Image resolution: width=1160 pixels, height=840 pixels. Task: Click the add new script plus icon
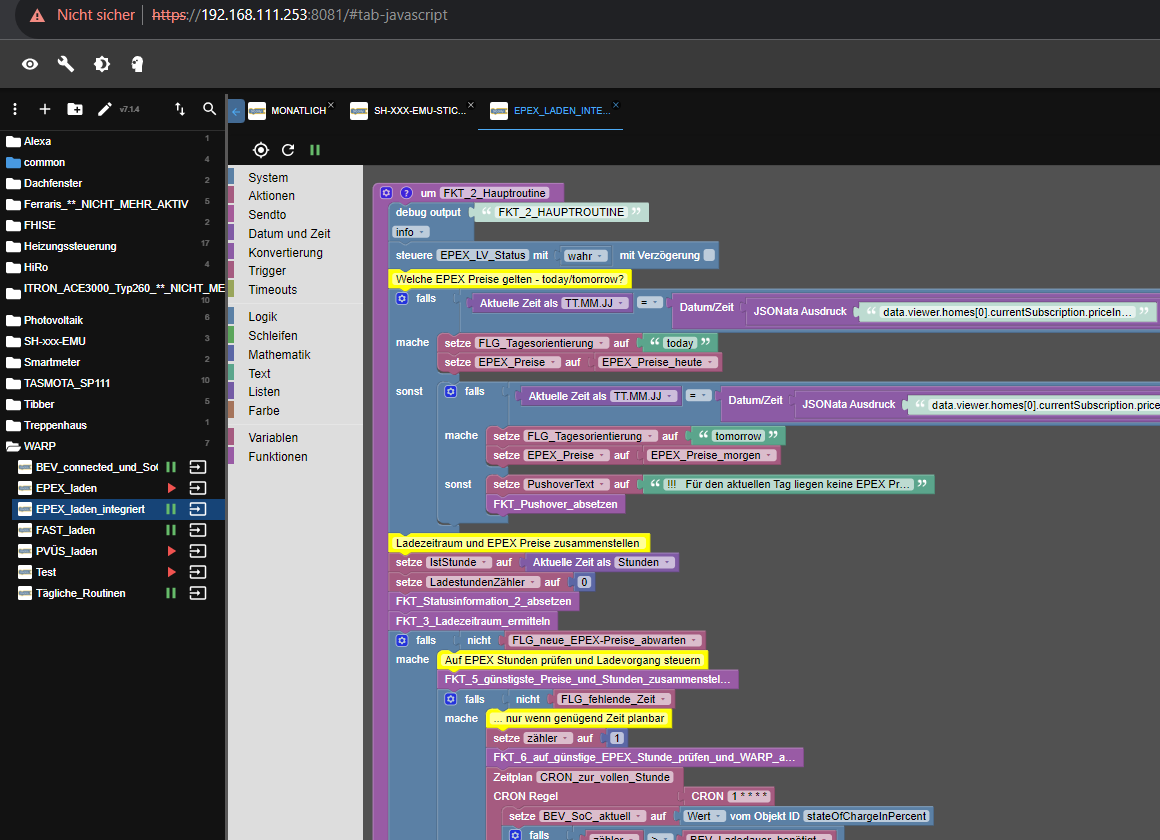(44, 109)
